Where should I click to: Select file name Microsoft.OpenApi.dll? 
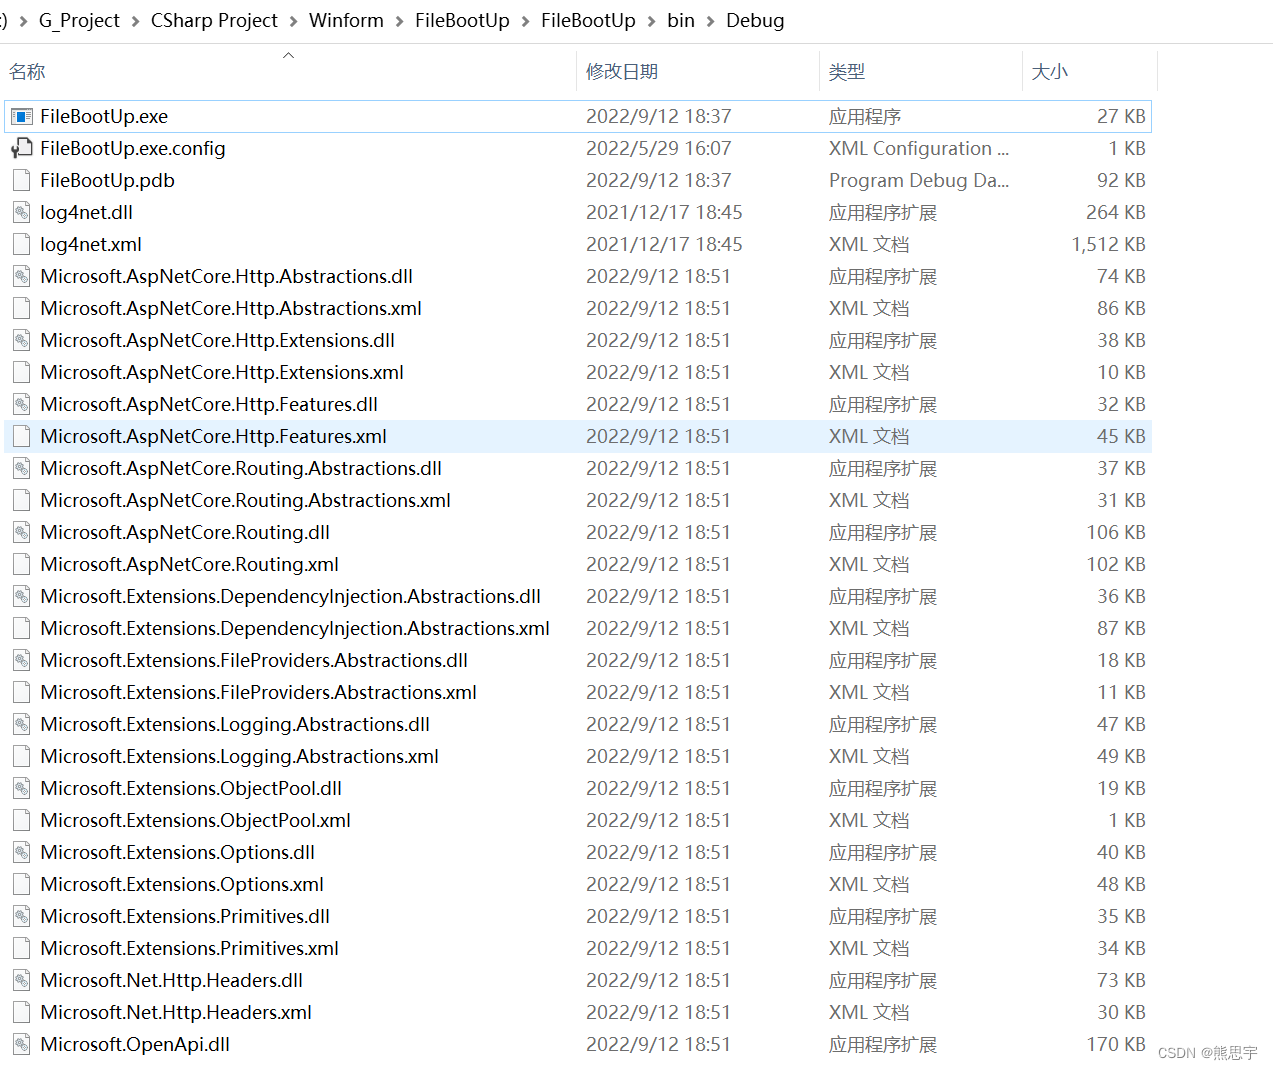point(135,1045)
